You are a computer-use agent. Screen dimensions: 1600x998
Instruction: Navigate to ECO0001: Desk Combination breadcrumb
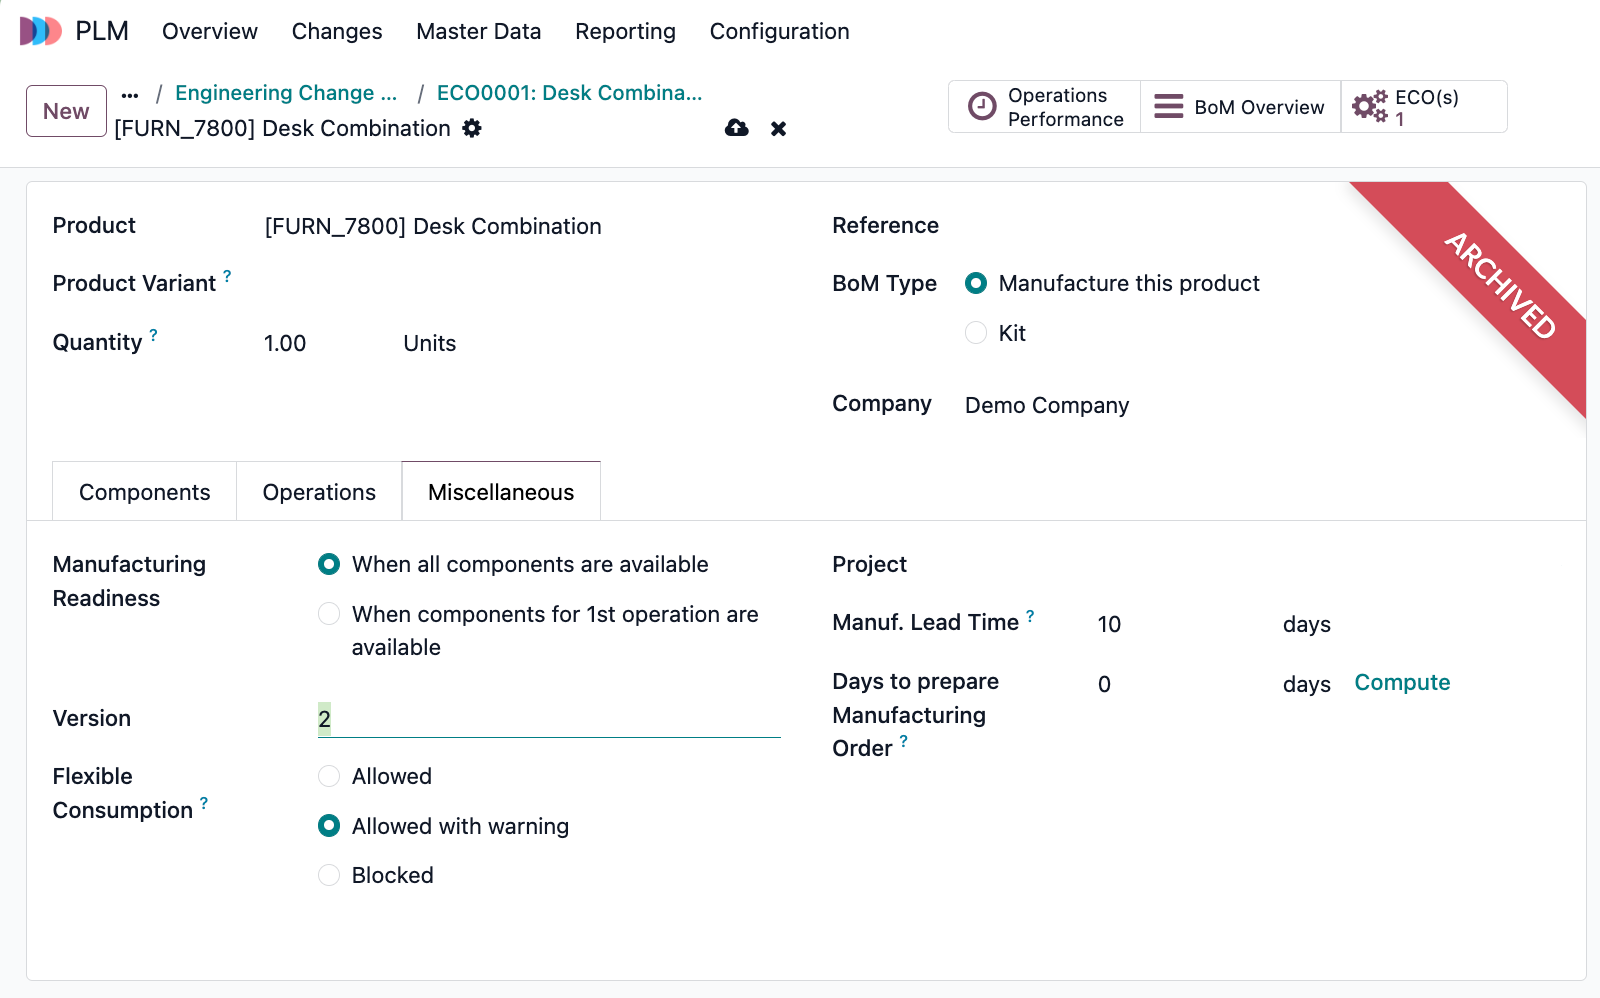click(569, 92)
